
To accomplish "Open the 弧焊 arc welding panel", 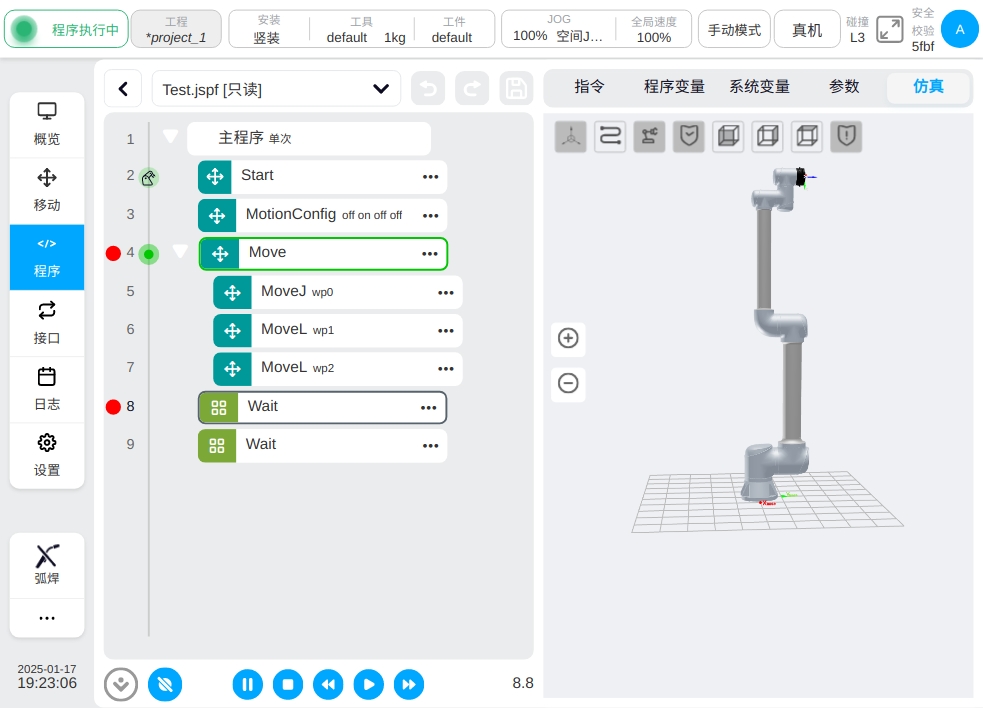I will pyautogui.click(x=47, y=565).
